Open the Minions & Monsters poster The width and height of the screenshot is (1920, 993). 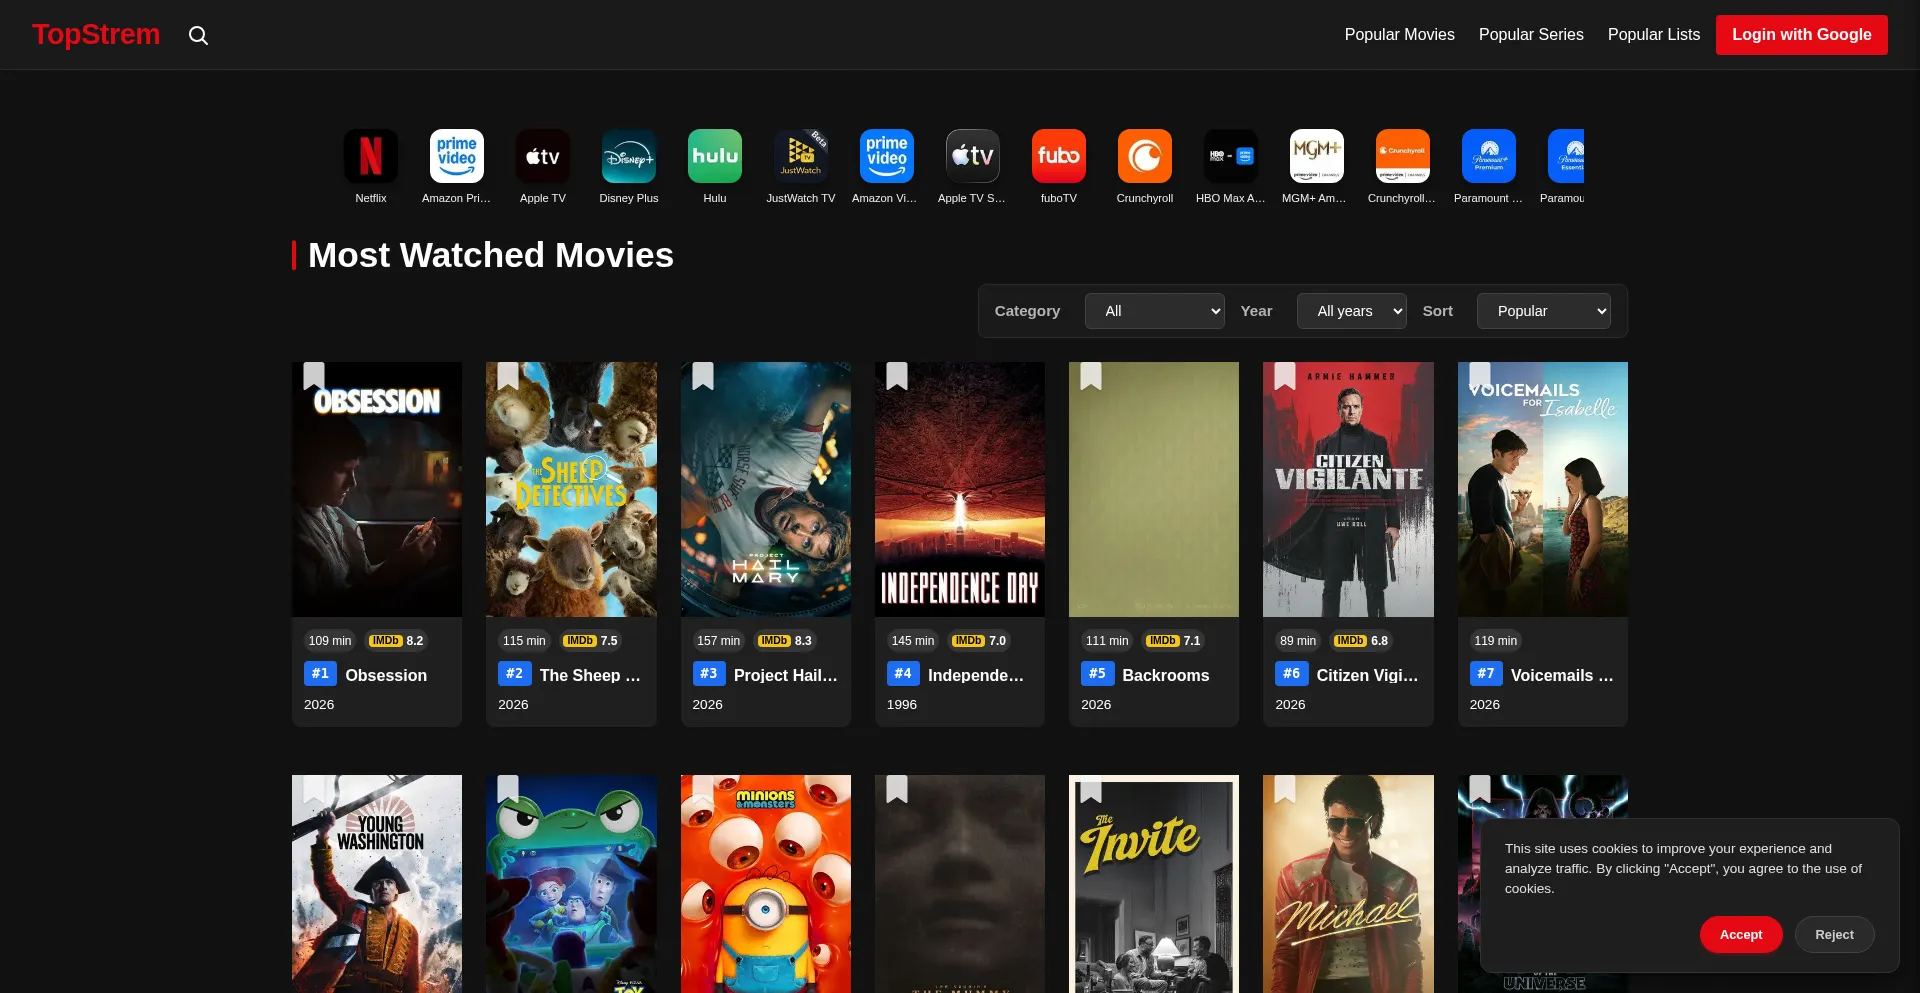pyautogui.click(x=766, y=884)
